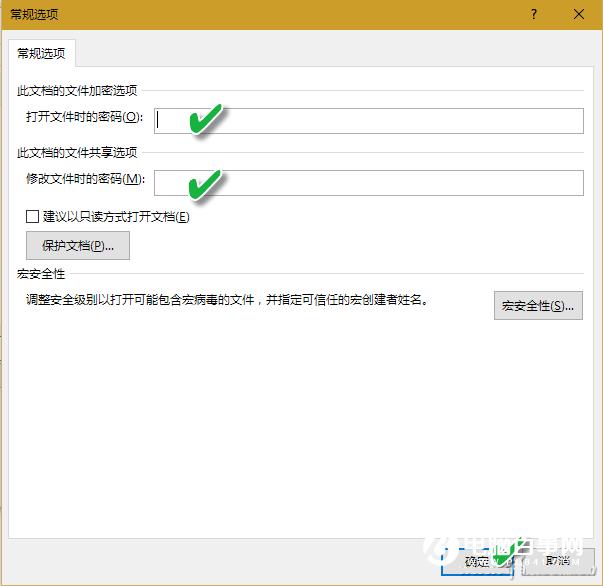Click the help question mark icon
This screenshot has width=603, height=586.
point(534,15)
